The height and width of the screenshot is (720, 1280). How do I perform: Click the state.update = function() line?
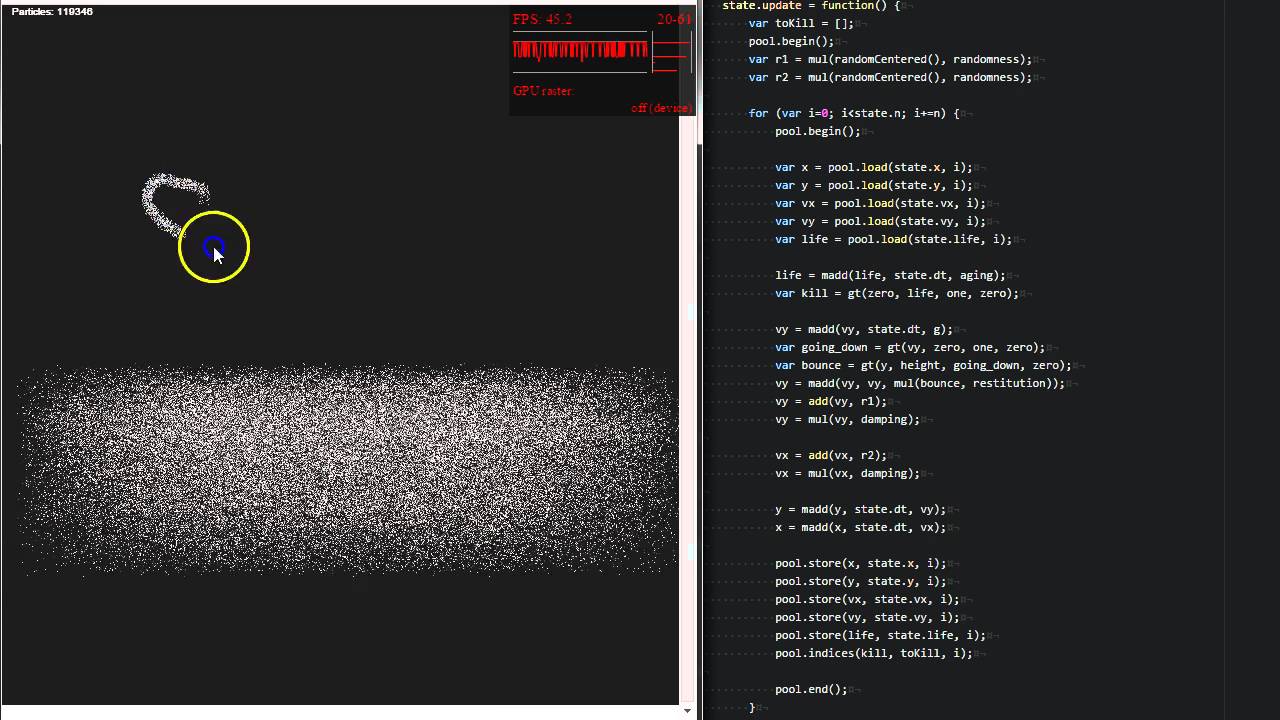click(811, 6)
